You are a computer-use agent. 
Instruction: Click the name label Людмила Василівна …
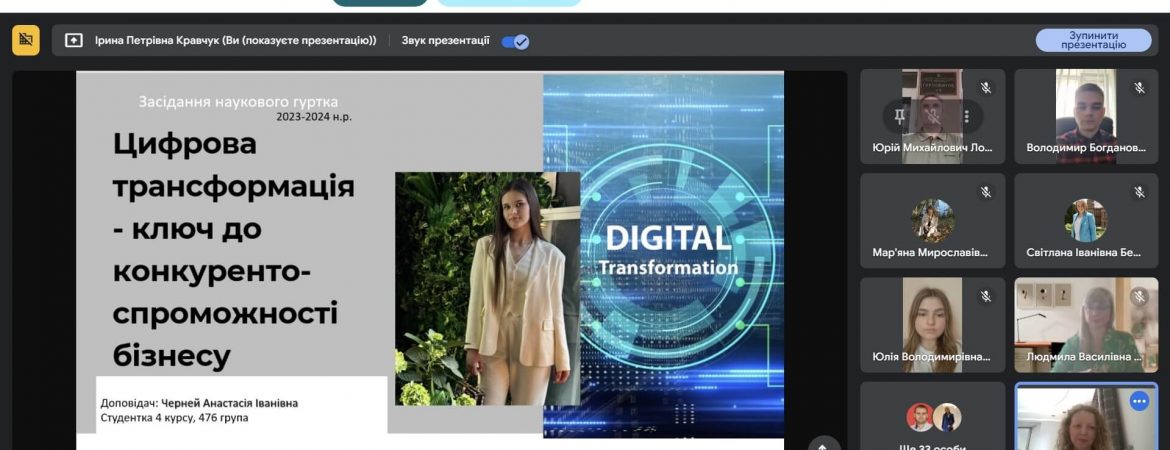tap(1084, 357)
